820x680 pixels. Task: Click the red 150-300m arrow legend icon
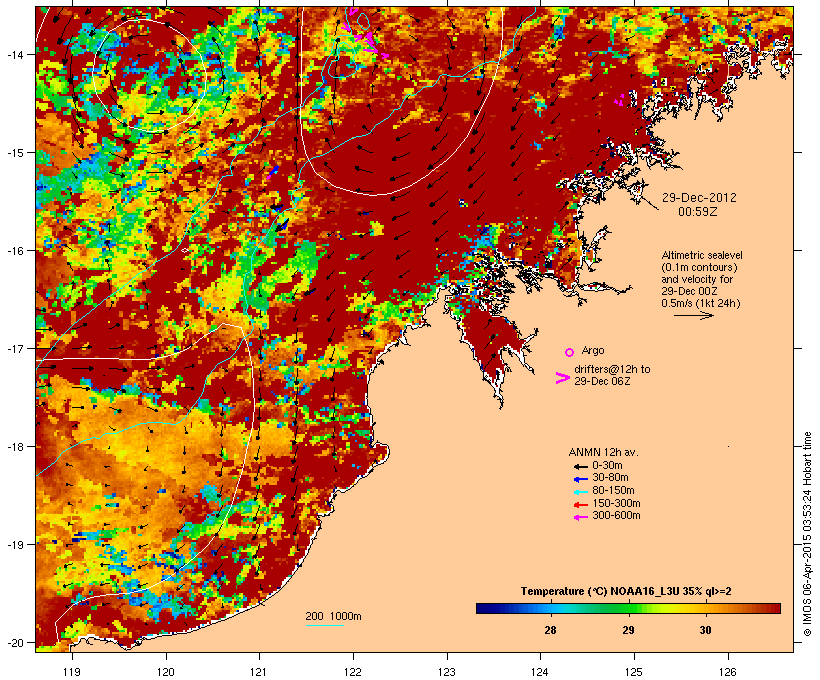[580, 505]
